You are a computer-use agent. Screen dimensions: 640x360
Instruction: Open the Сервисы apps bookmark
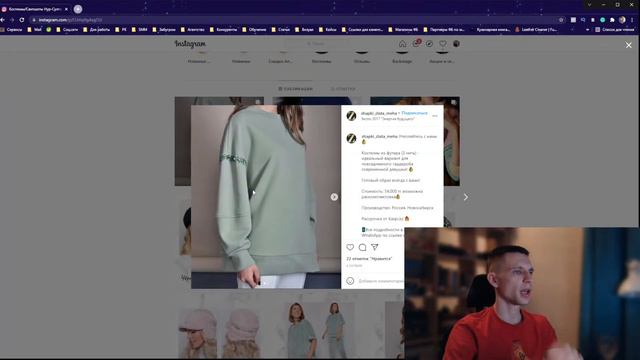point(11,29)
